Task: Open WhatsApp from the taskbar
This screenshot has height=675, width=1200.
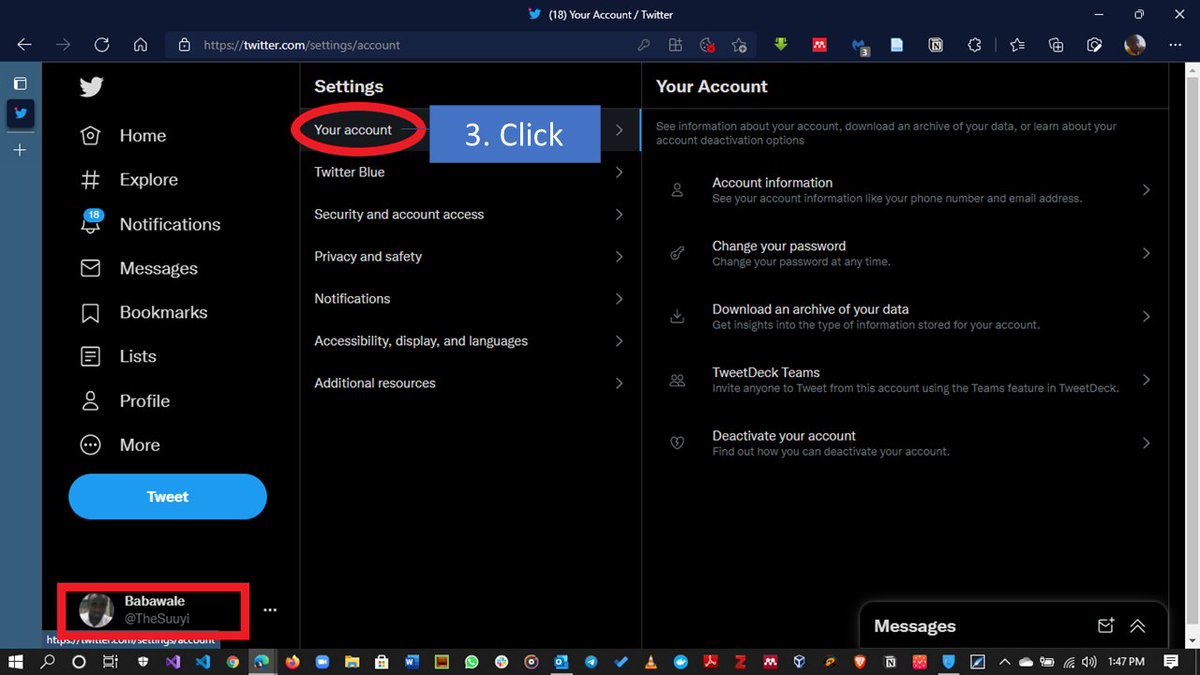Action: pyautogui.click(x=471, y=662)
